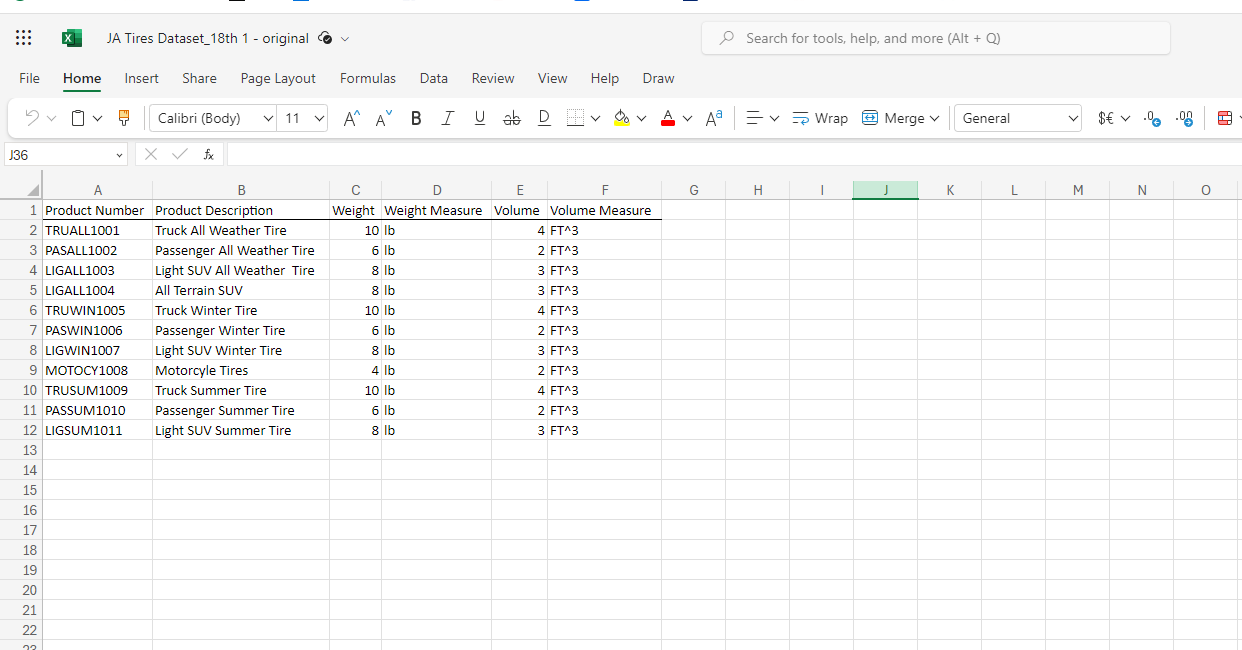Expand the undo history dropdown arrow
Viewport: 1242px width, 650px height.
click(51, 118)
